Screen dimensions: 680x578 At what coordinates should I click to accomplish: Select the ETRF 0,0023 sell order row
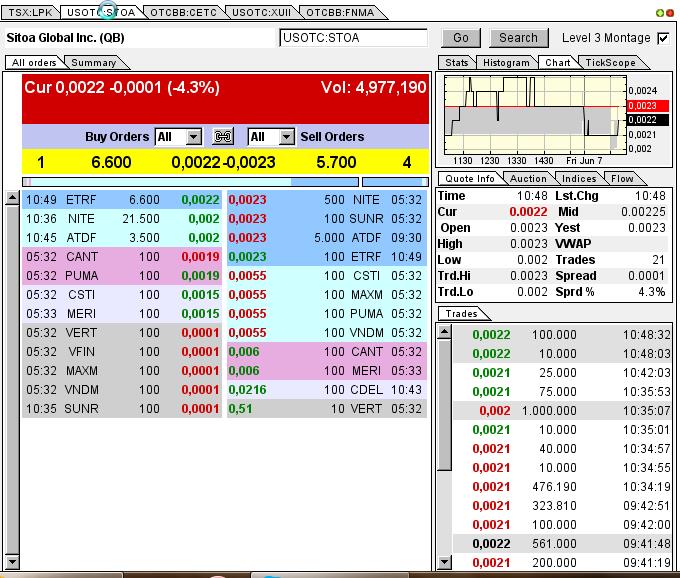coord(327,257)
